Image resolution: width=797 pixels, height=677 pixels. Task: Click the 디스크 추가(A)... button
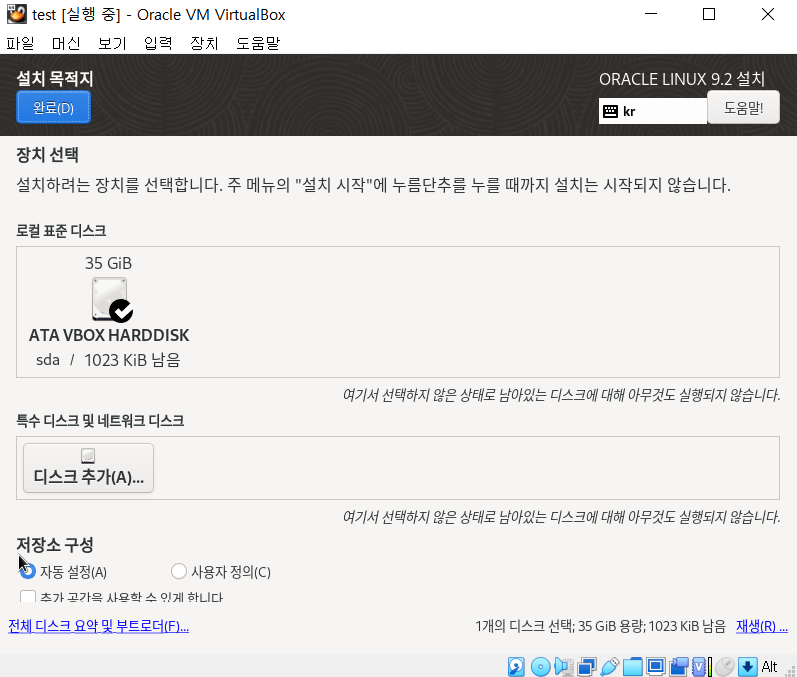tap(88, 468)
